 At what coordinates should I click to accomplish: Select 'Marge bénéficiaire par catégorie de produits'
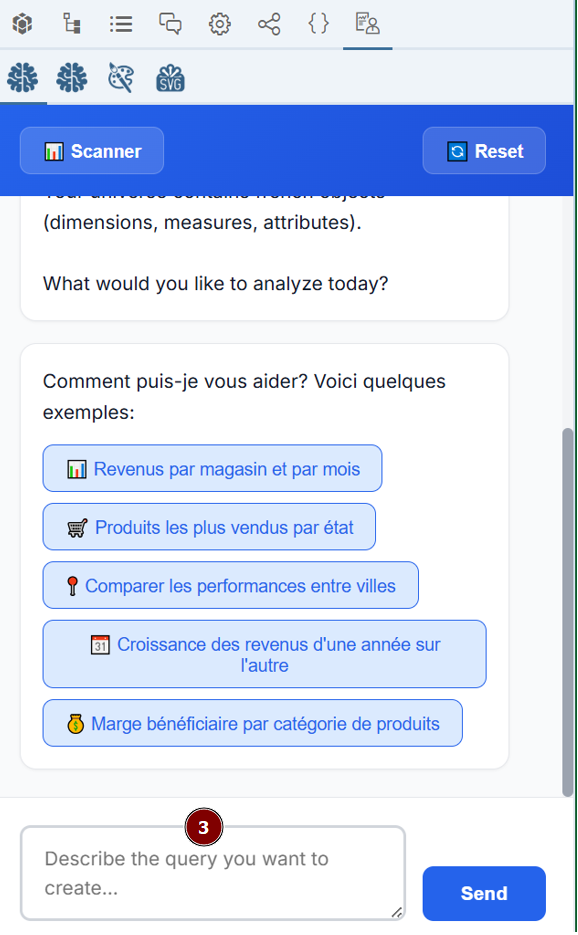[252, 722]
